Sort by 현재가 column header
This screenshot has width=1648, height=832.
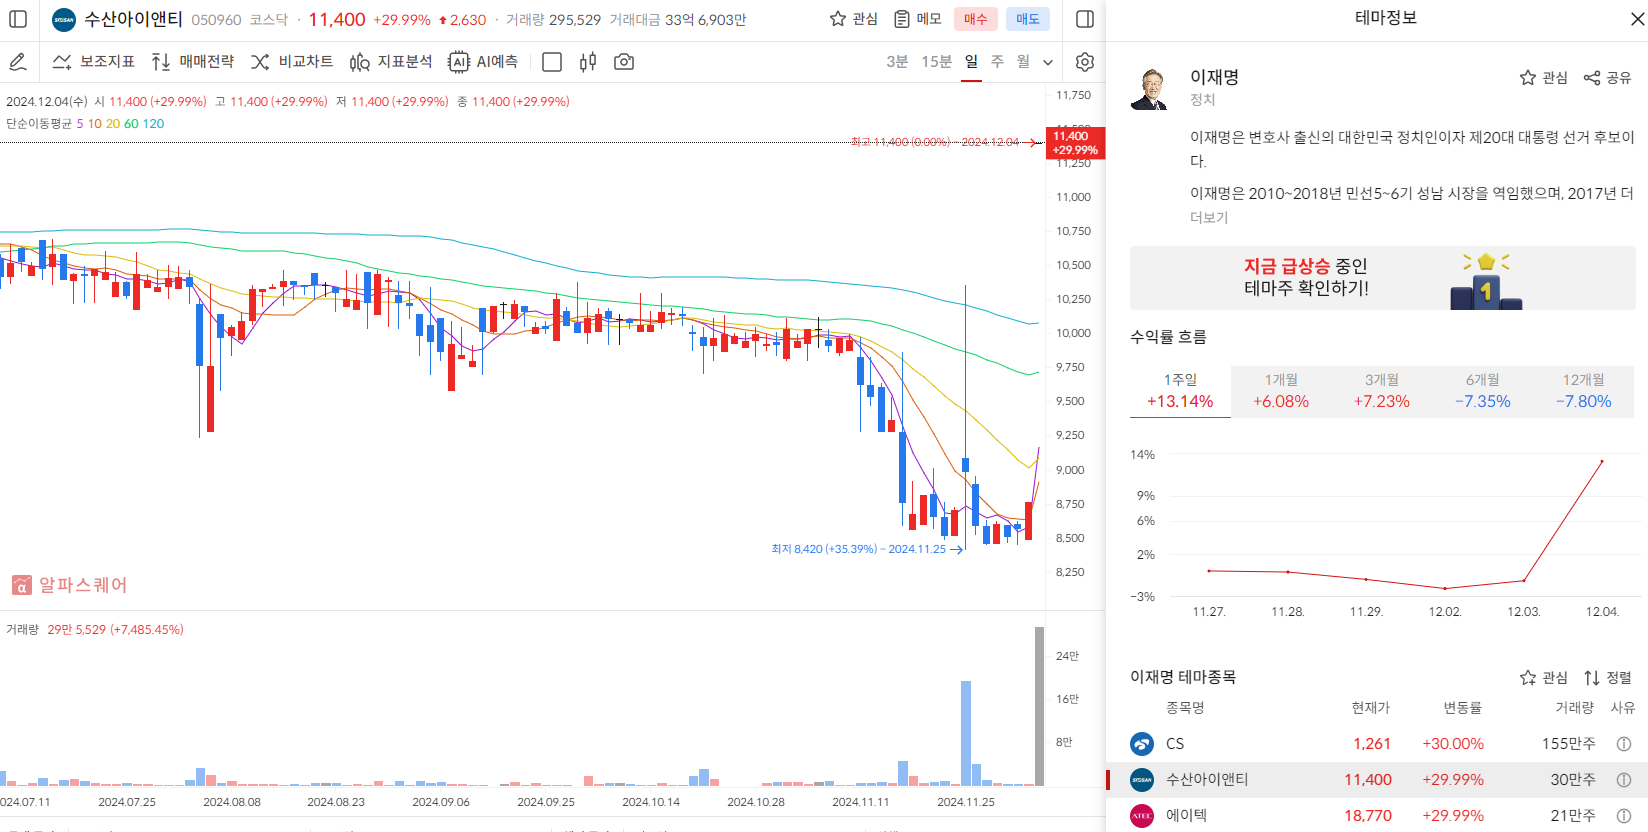1371,708
